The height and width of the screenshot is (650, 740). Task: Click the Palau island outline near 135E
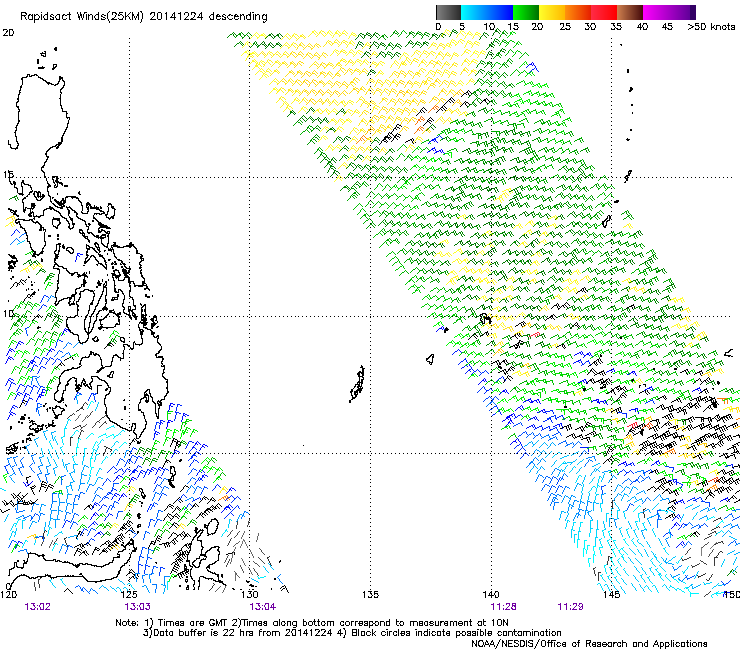(x=357, y=384)
